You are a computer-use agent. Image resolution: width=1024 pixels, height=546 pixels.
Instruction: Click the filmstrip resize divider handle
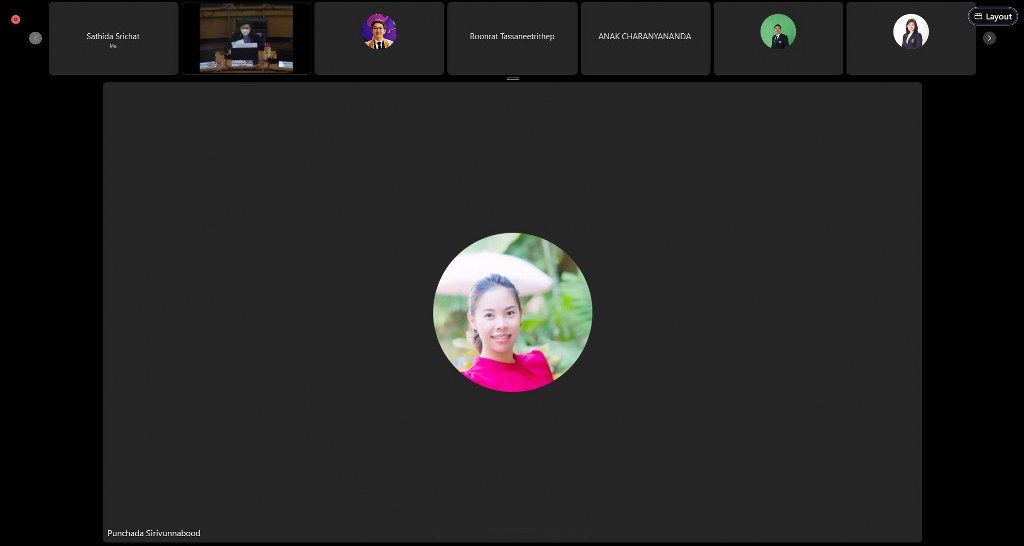513,78
